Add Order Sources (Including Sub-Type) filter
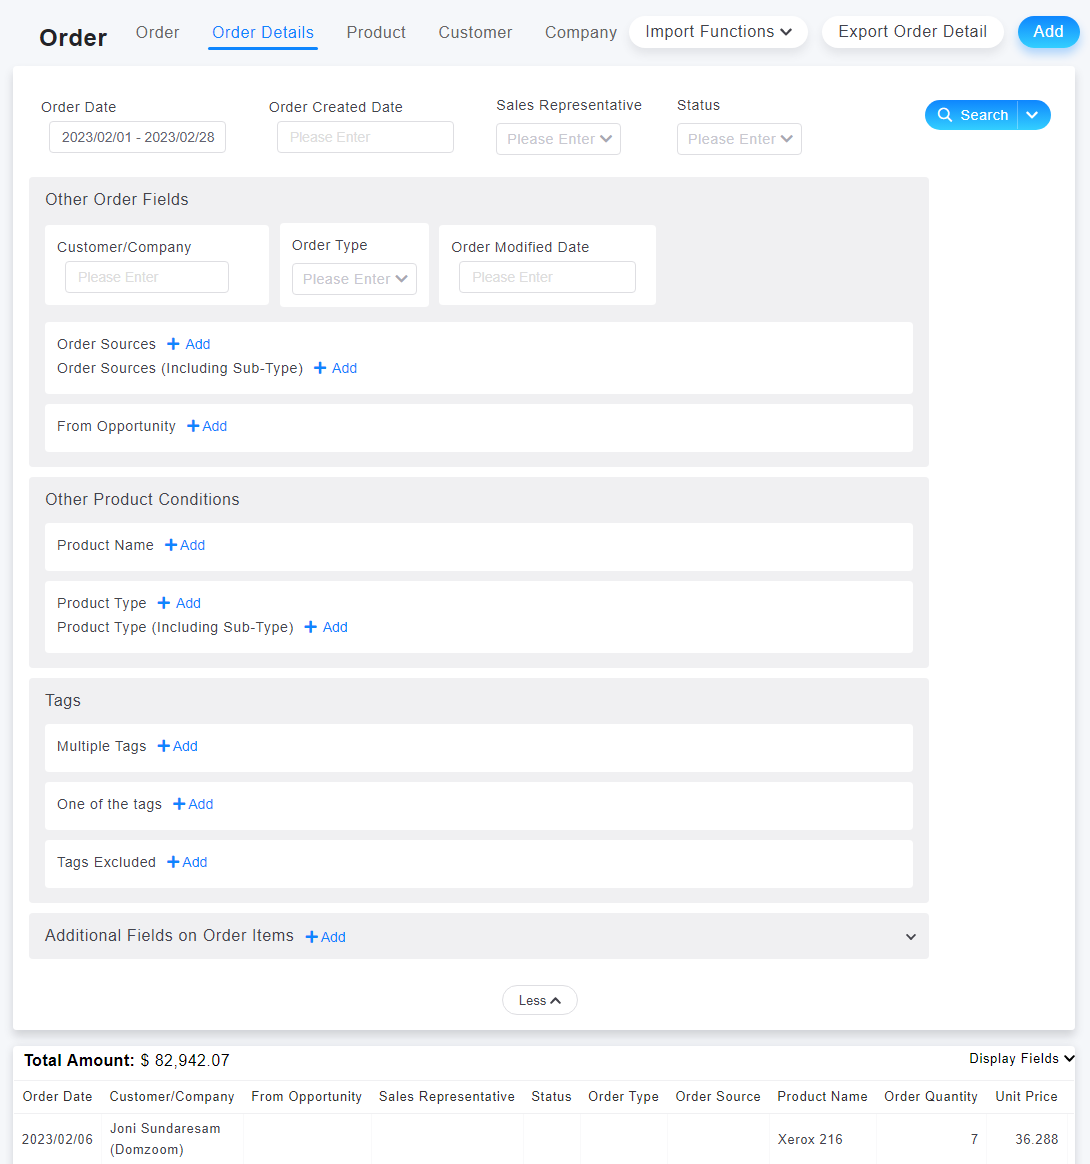The image size is (1090, 1164). click(336, 368)
